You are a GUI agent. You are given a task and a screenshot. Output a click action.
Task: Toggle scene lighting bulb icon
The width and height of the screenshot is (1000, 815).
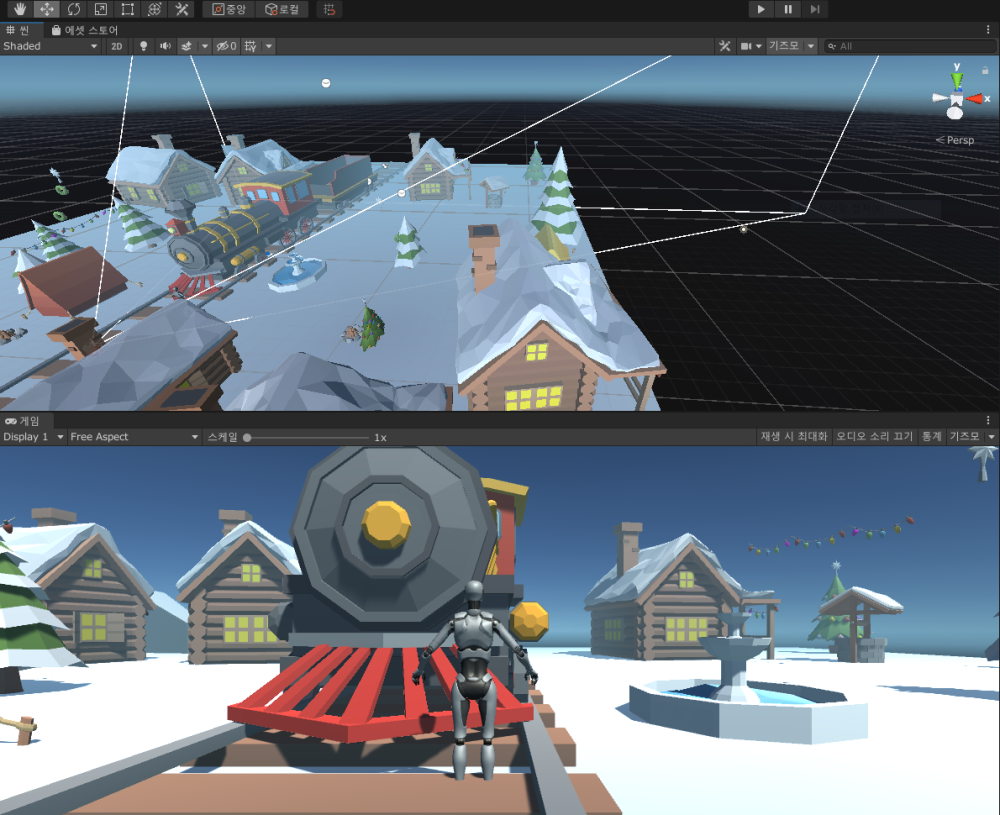tap(142, 46)
